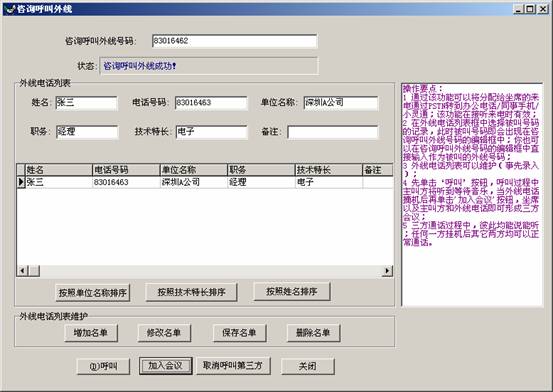Sort the list with 按照技术特长排序

coord(191,292)
